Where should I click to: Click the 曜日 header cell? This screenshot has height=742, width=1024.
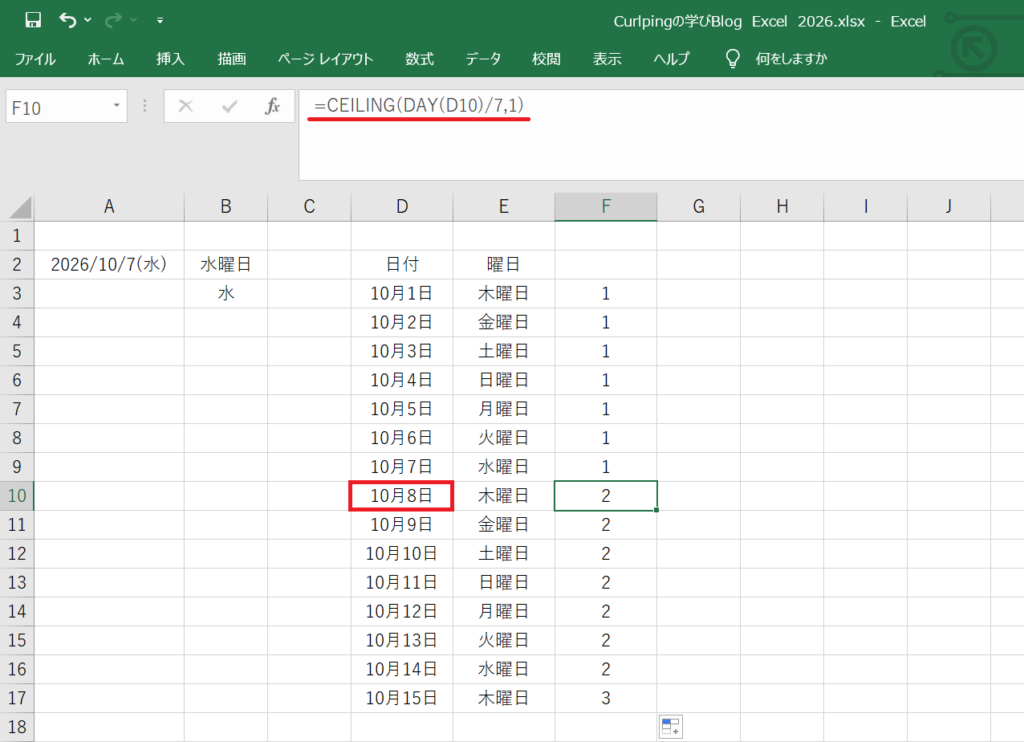click(504, 265)
